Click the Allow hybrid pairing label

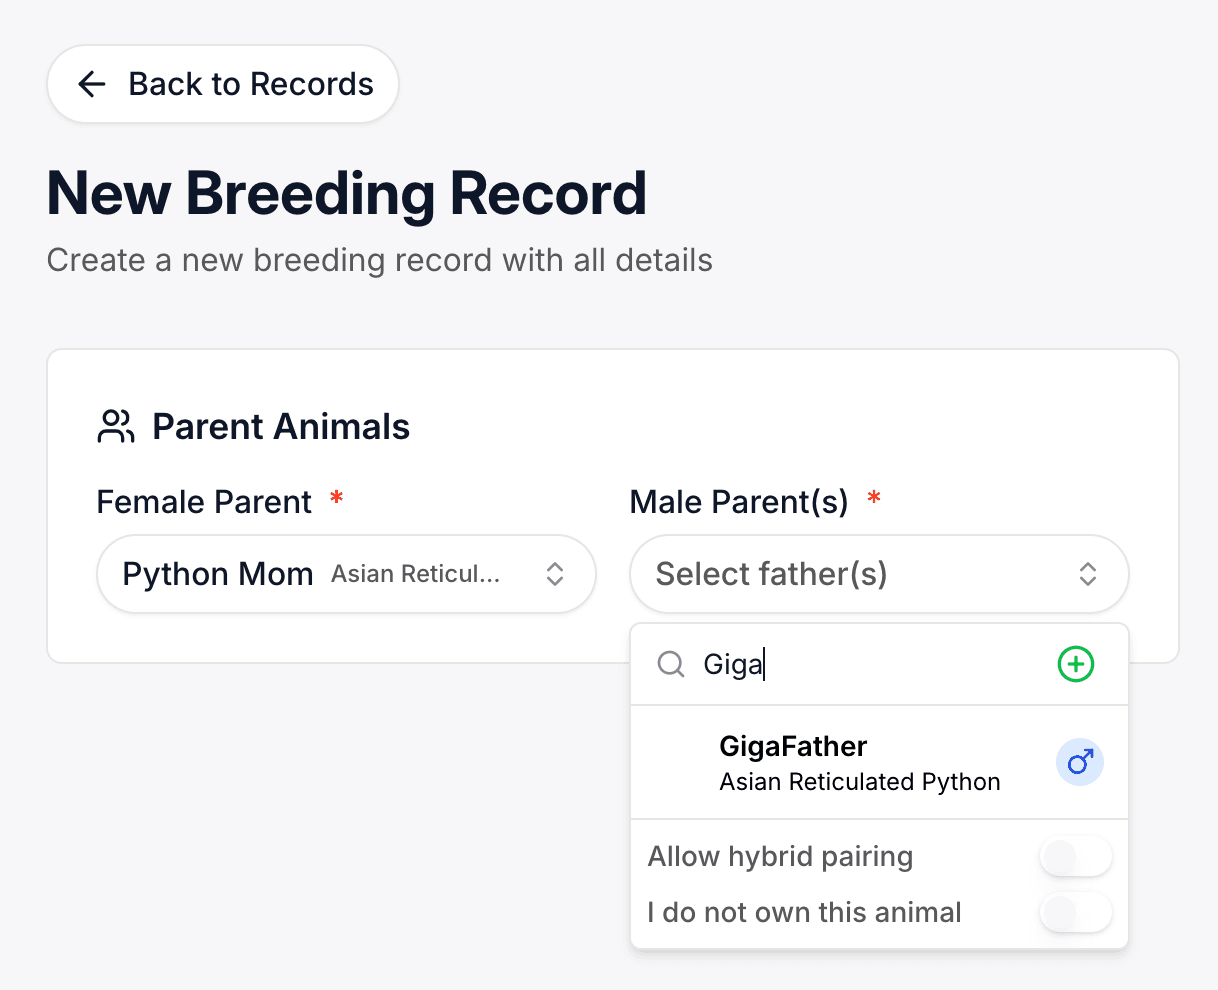pyautogui.click(x=780, y=857)
